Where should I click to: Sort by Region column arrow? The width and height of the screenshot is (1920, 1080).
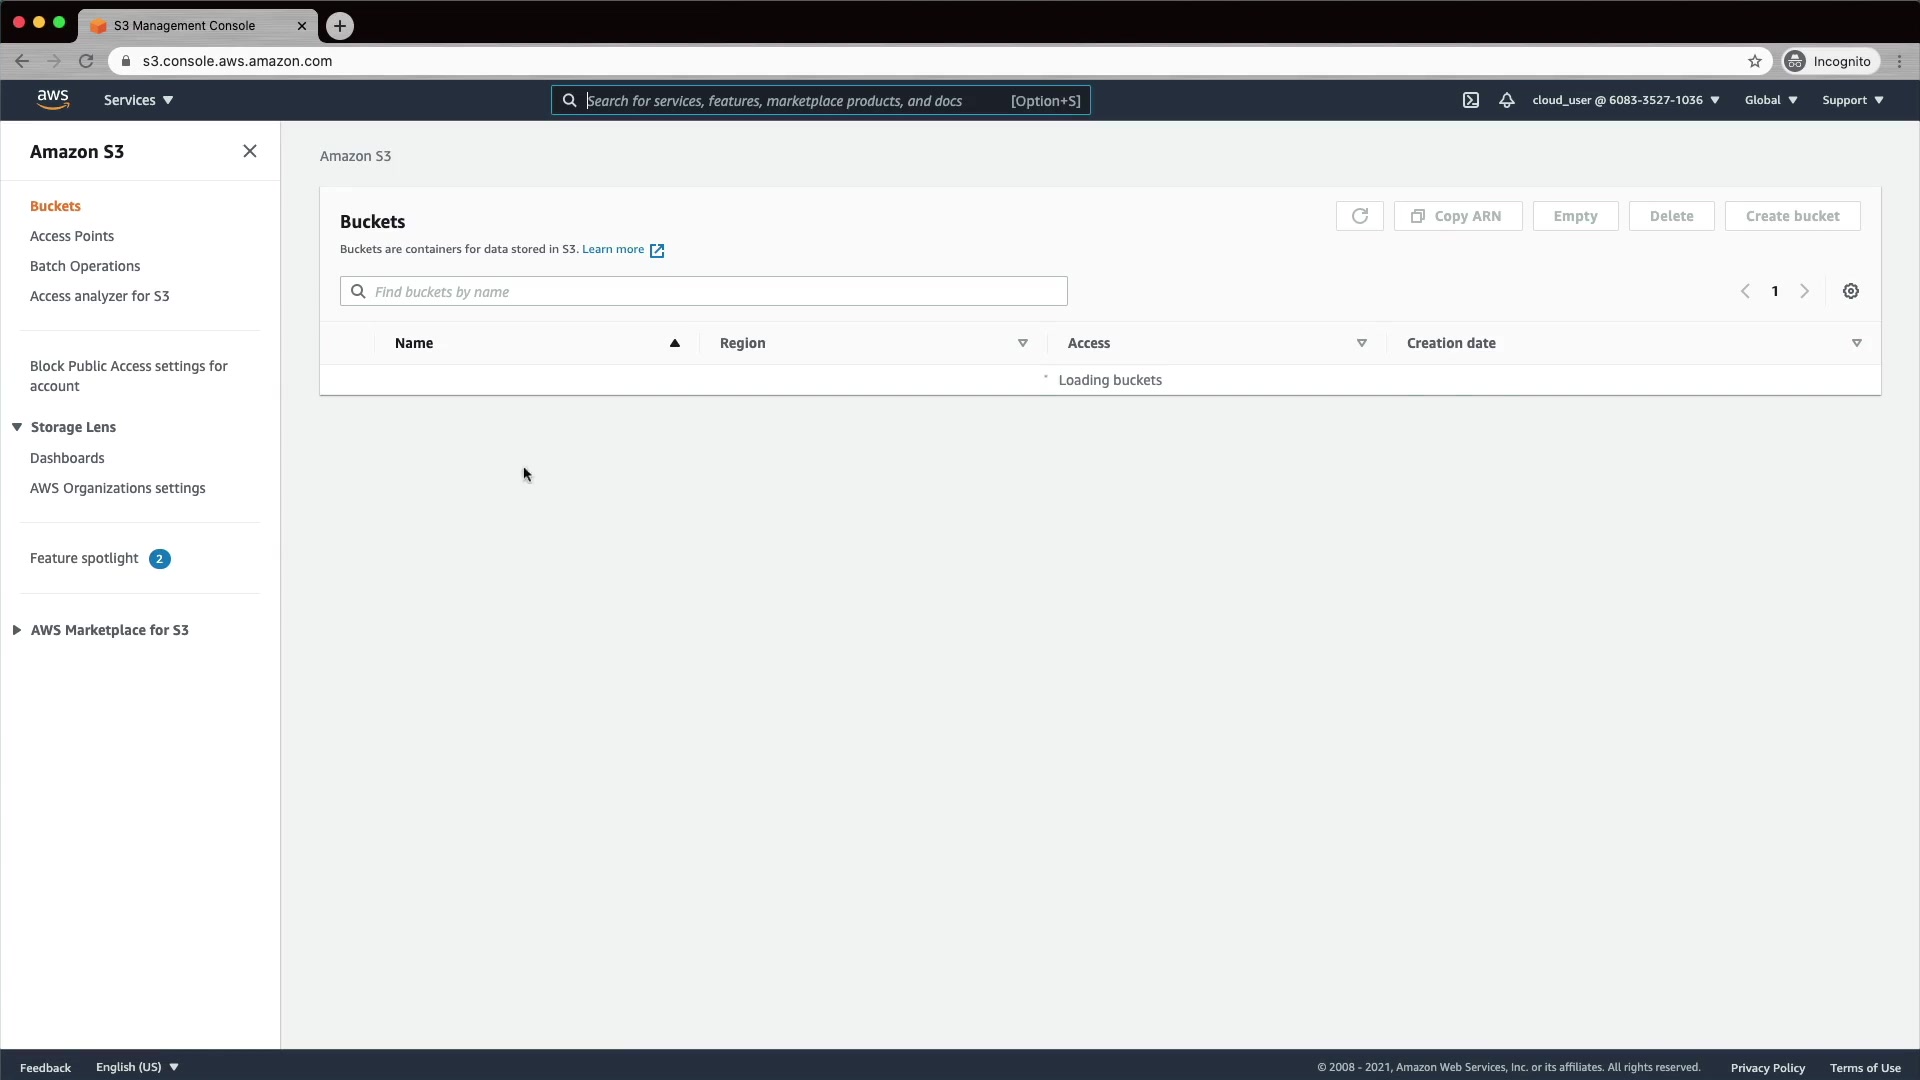1023,343
